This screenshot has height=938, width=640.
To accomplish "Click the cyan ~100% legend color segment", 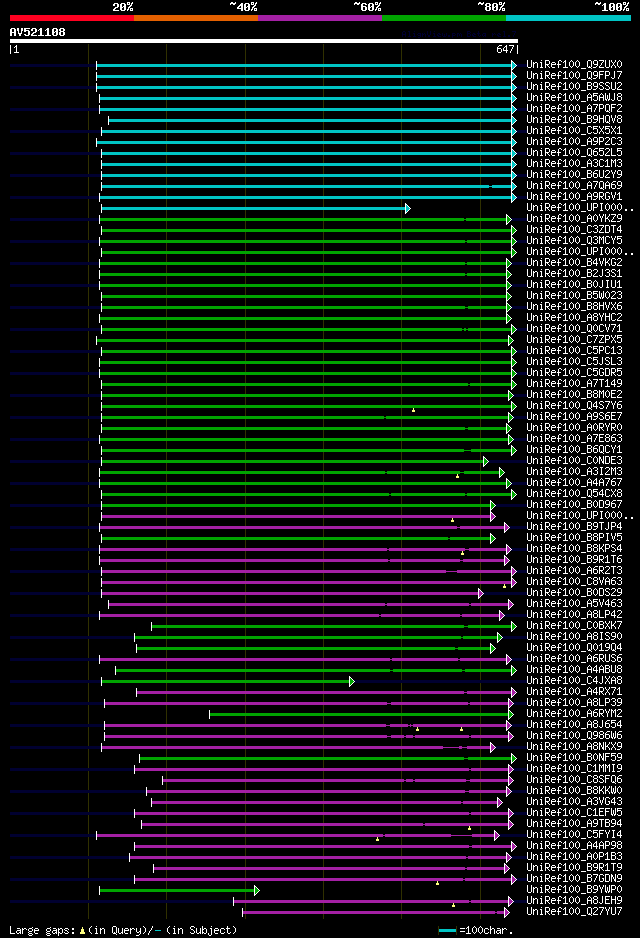I will pyautogui.click(x=568, y=18).
